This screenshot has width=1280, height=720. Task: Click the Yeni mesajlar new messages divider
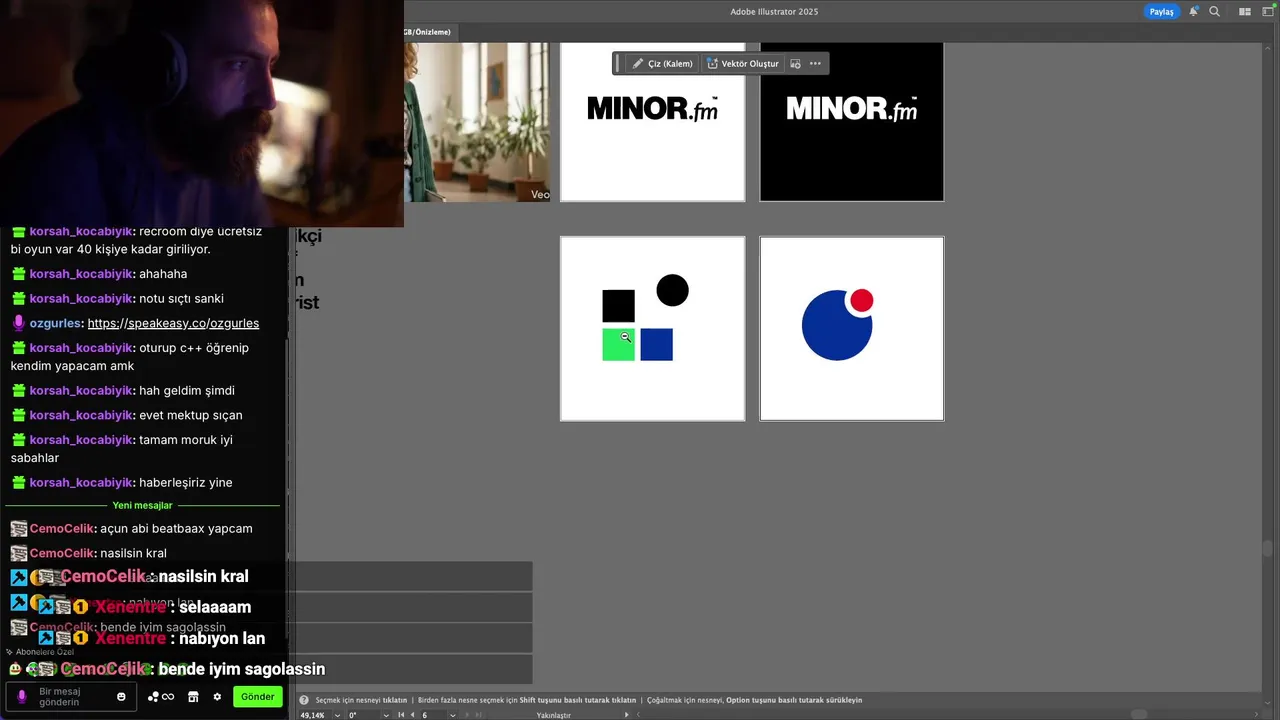tap(142, 505)
